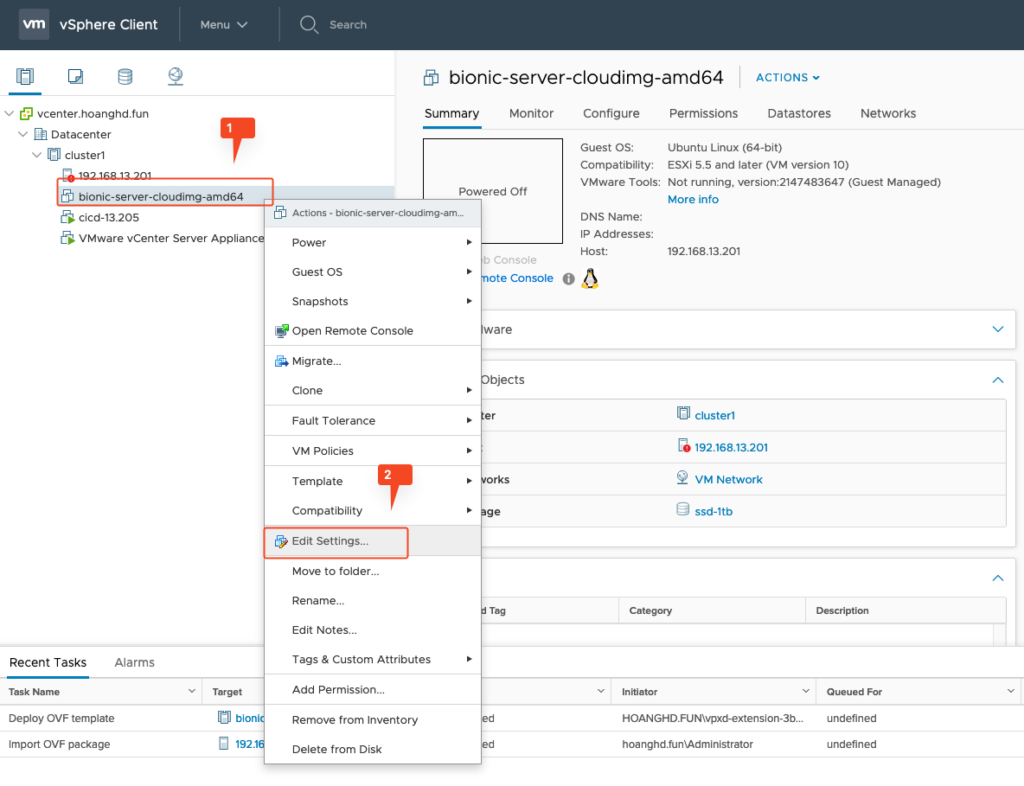Viewport: 1024px width, 786px height.
Task: Click Open Remote Console menu icon
Action: point(281,331)
